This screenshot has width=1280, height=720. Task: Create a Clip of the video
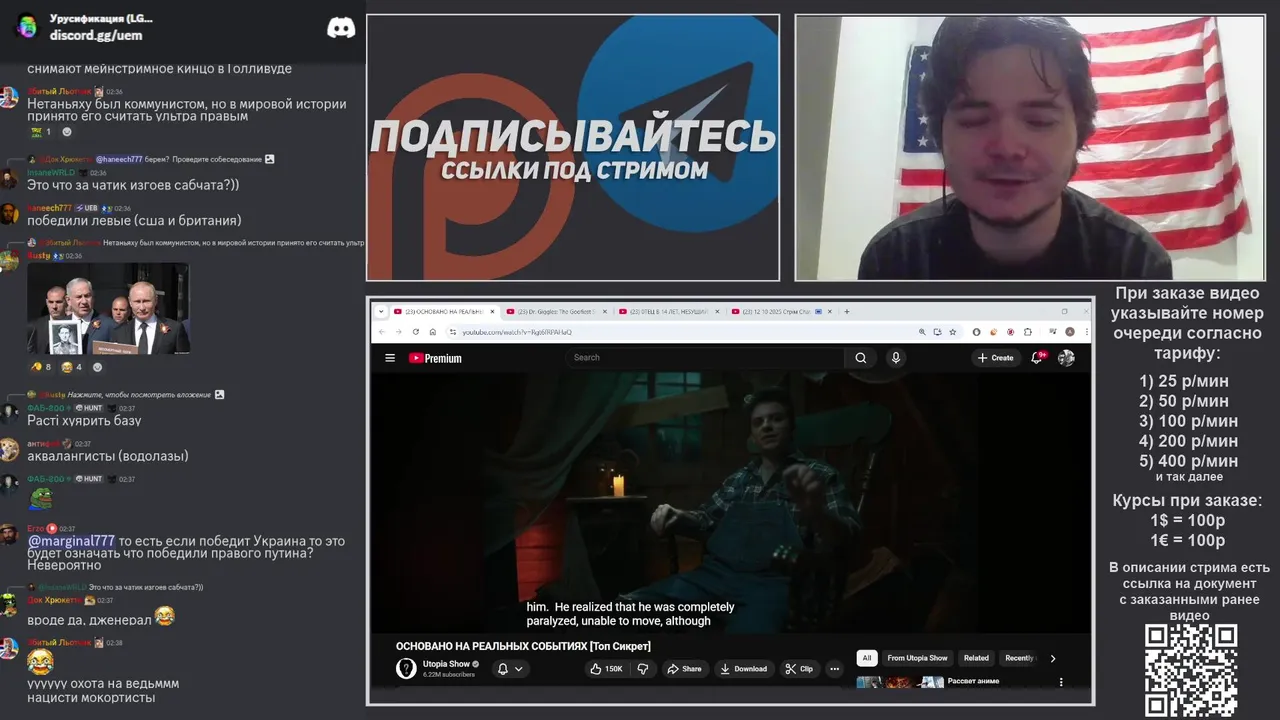pos(799,669)
